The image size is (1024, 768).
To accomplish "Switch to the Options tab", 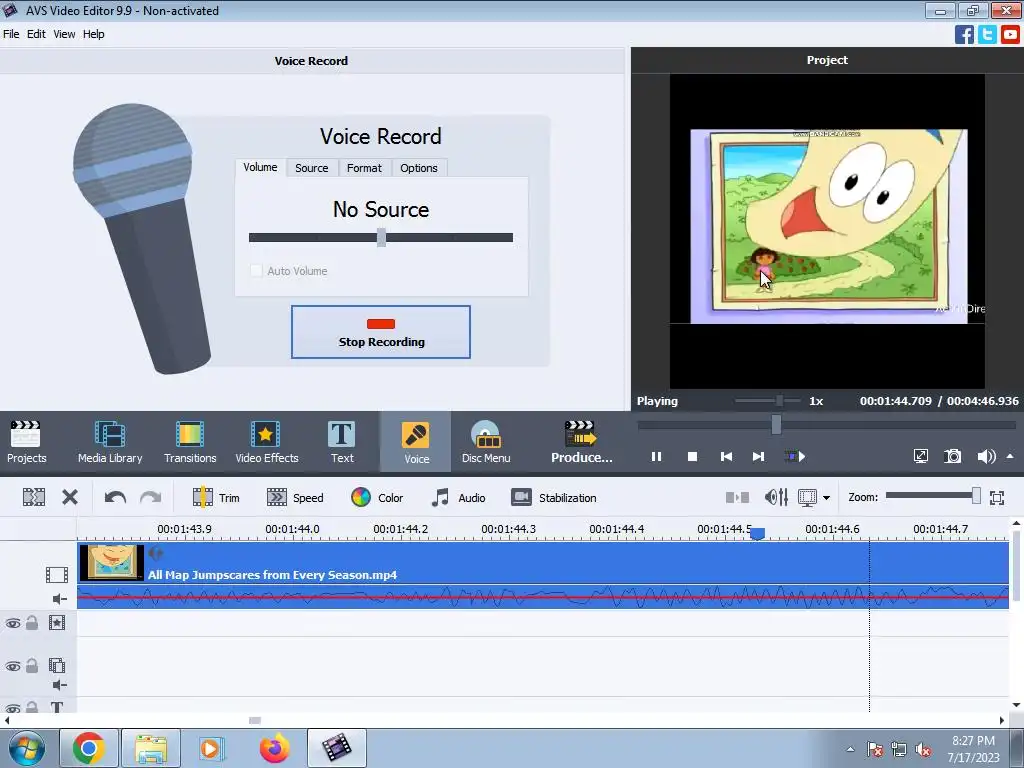I will 419,168.
